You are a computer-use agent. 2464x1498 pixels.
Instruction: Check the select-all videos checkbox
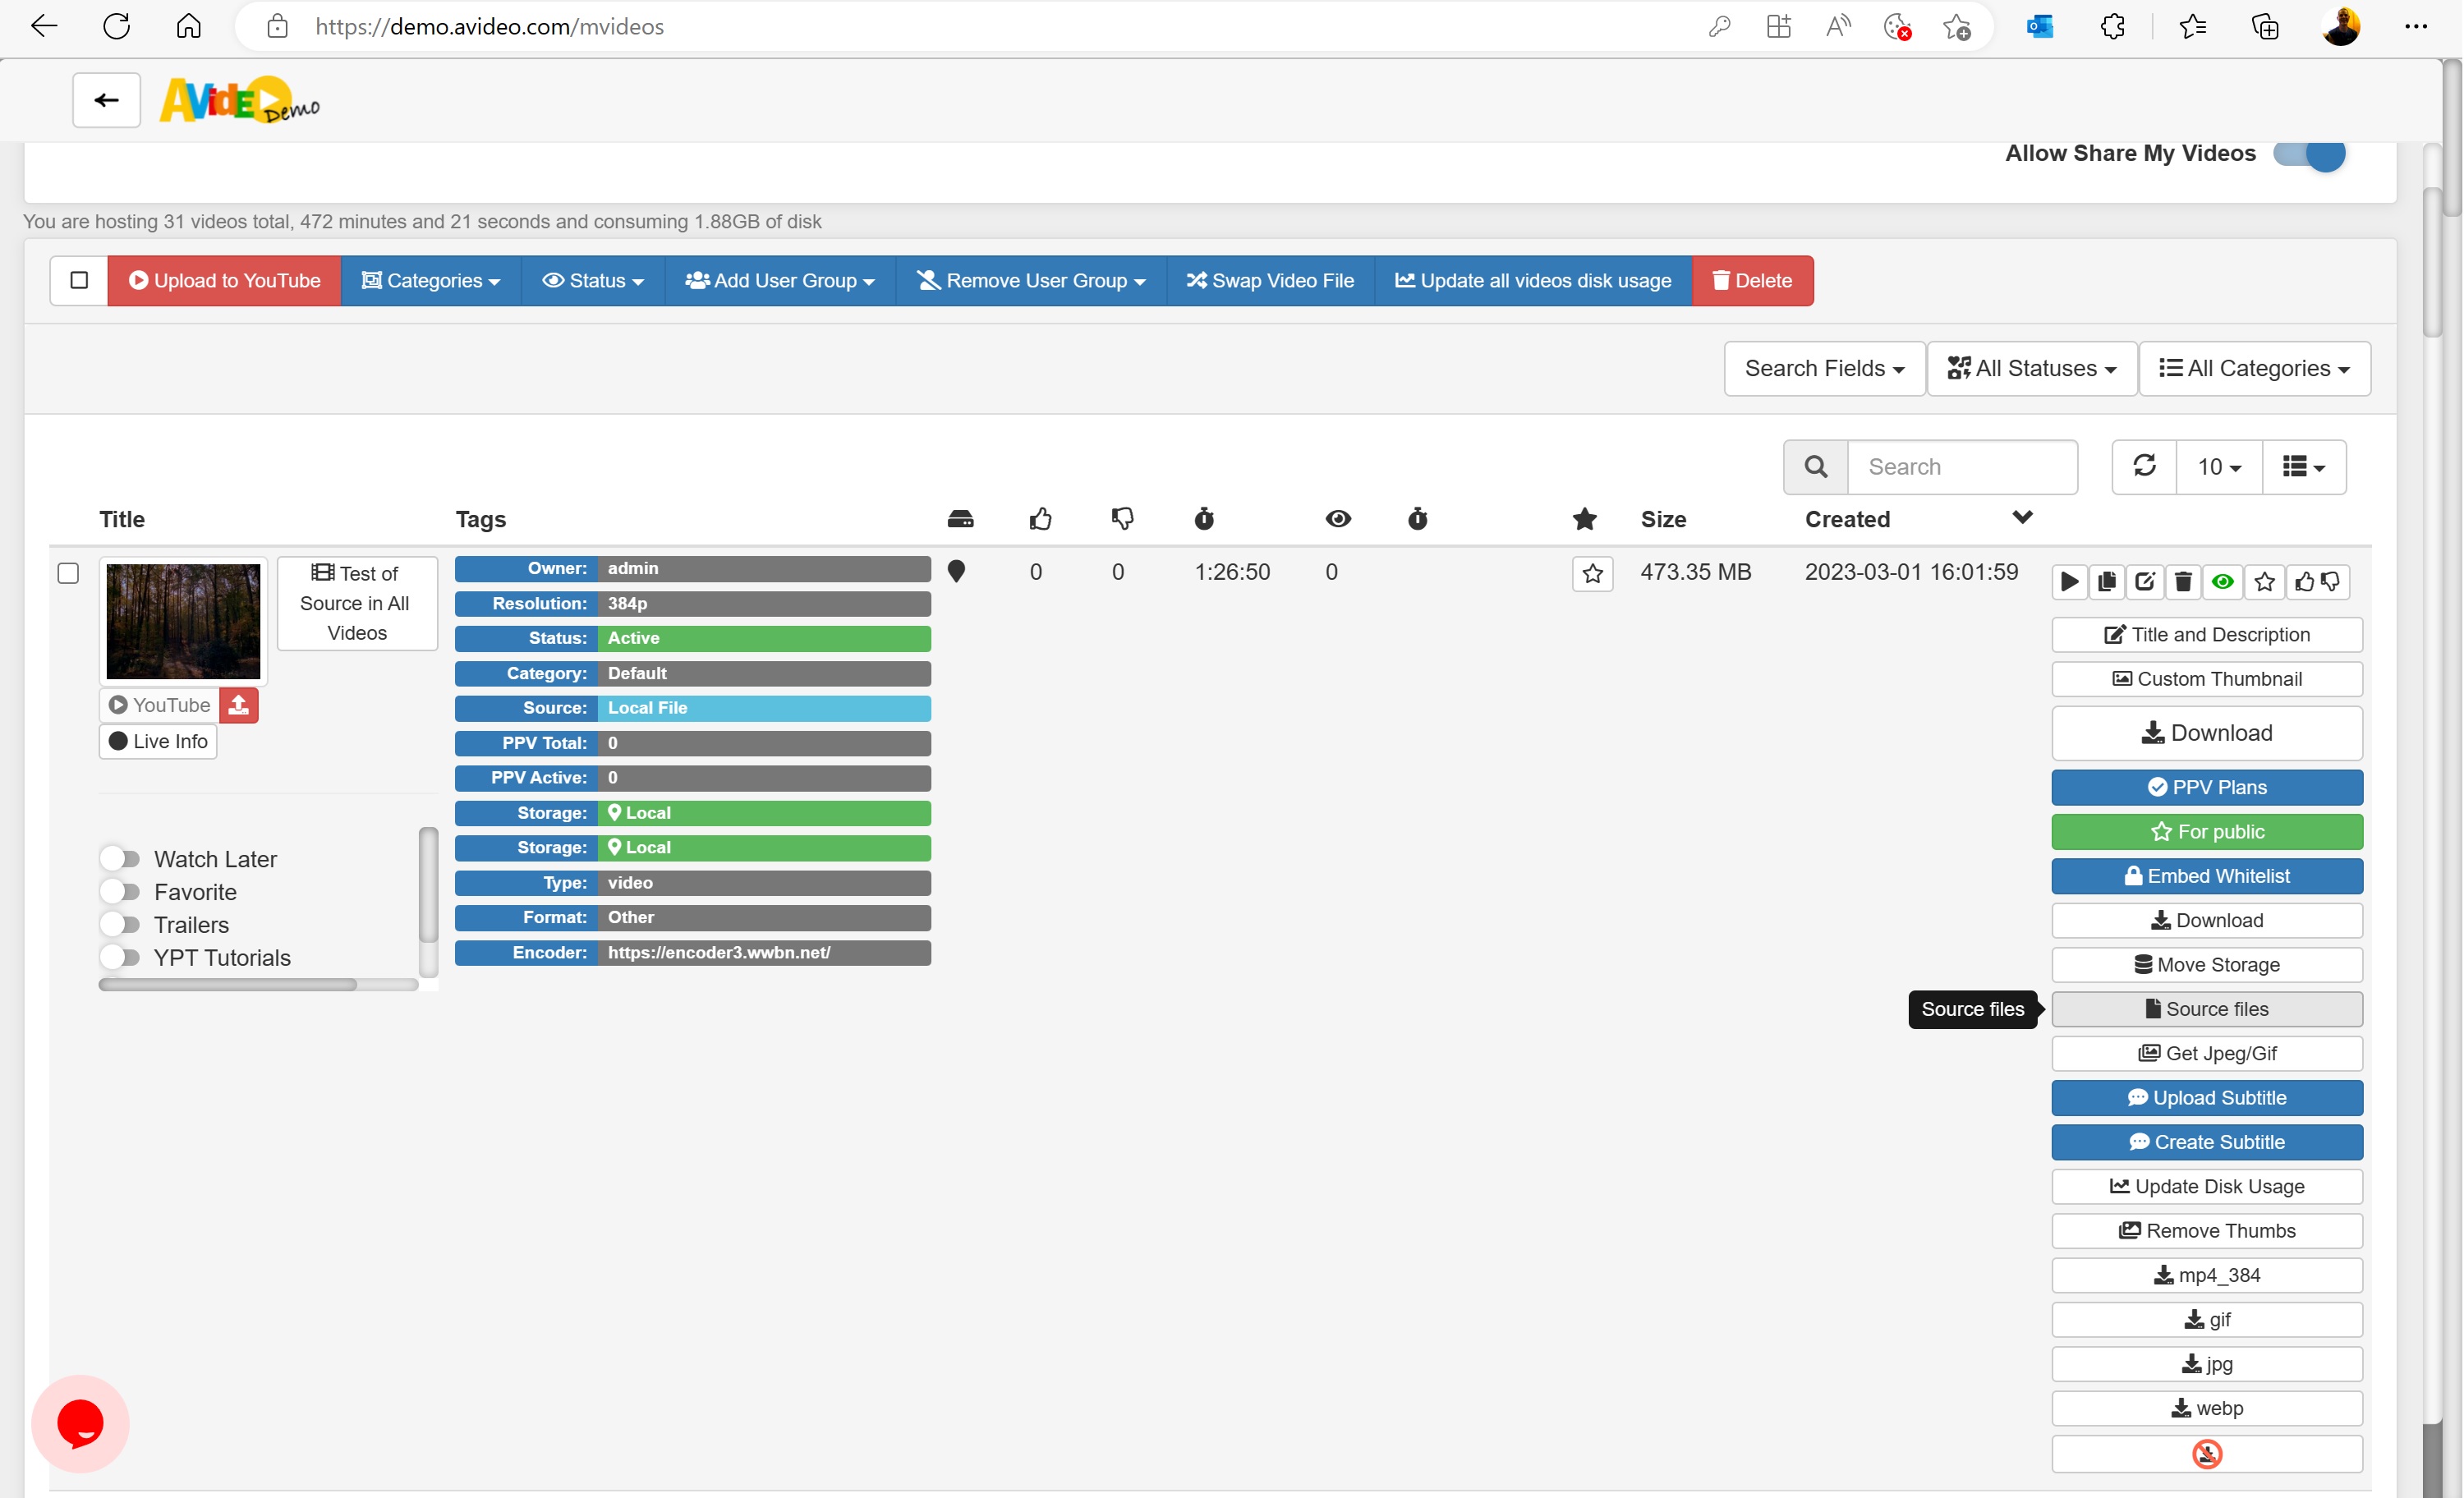pos(78,280)
